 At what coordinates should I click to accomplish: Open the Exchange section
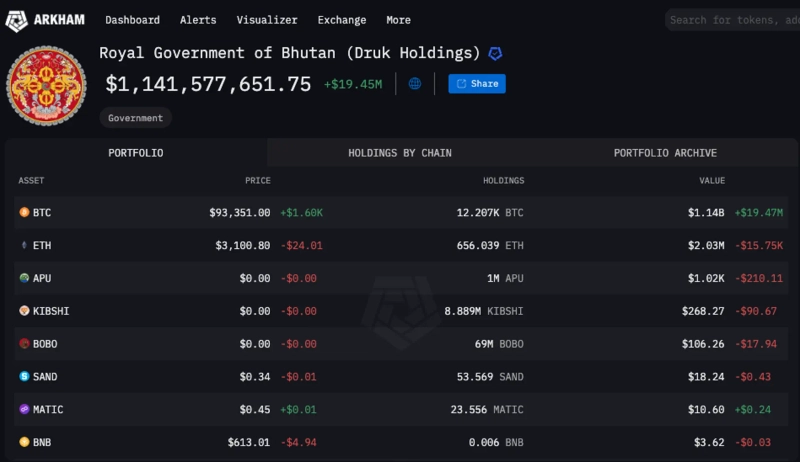(342, 20)
